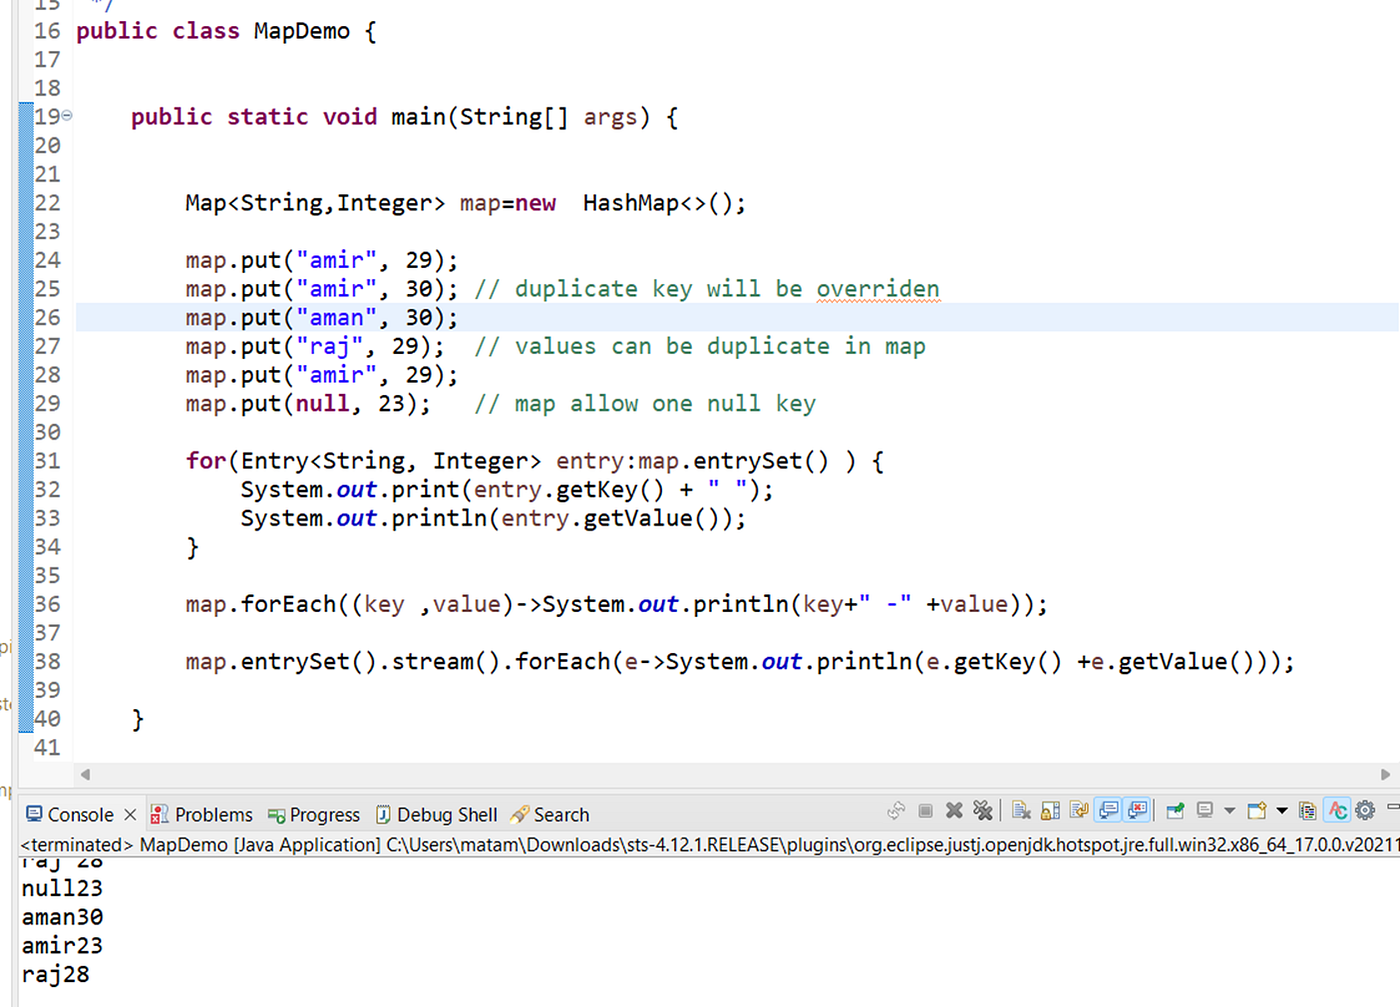The width and height of the screenshot is (1400, 1007).
Task: Enable console scroll lock
Action: 1050,810
